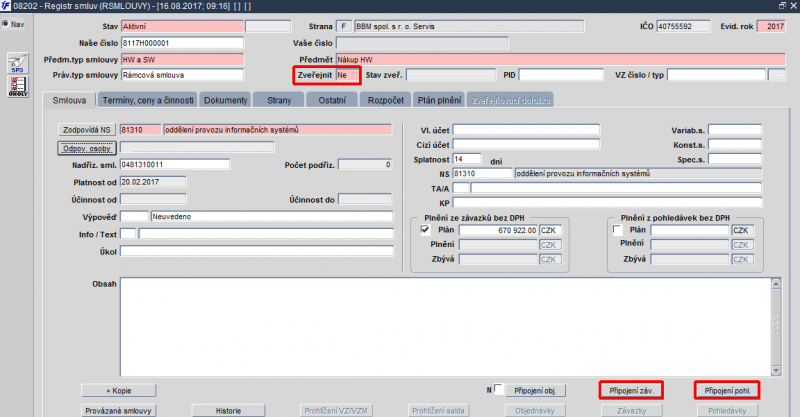Click the Naše číslo field 8117H000001
This screenshot has height=417, width=800.
point(182,43)
